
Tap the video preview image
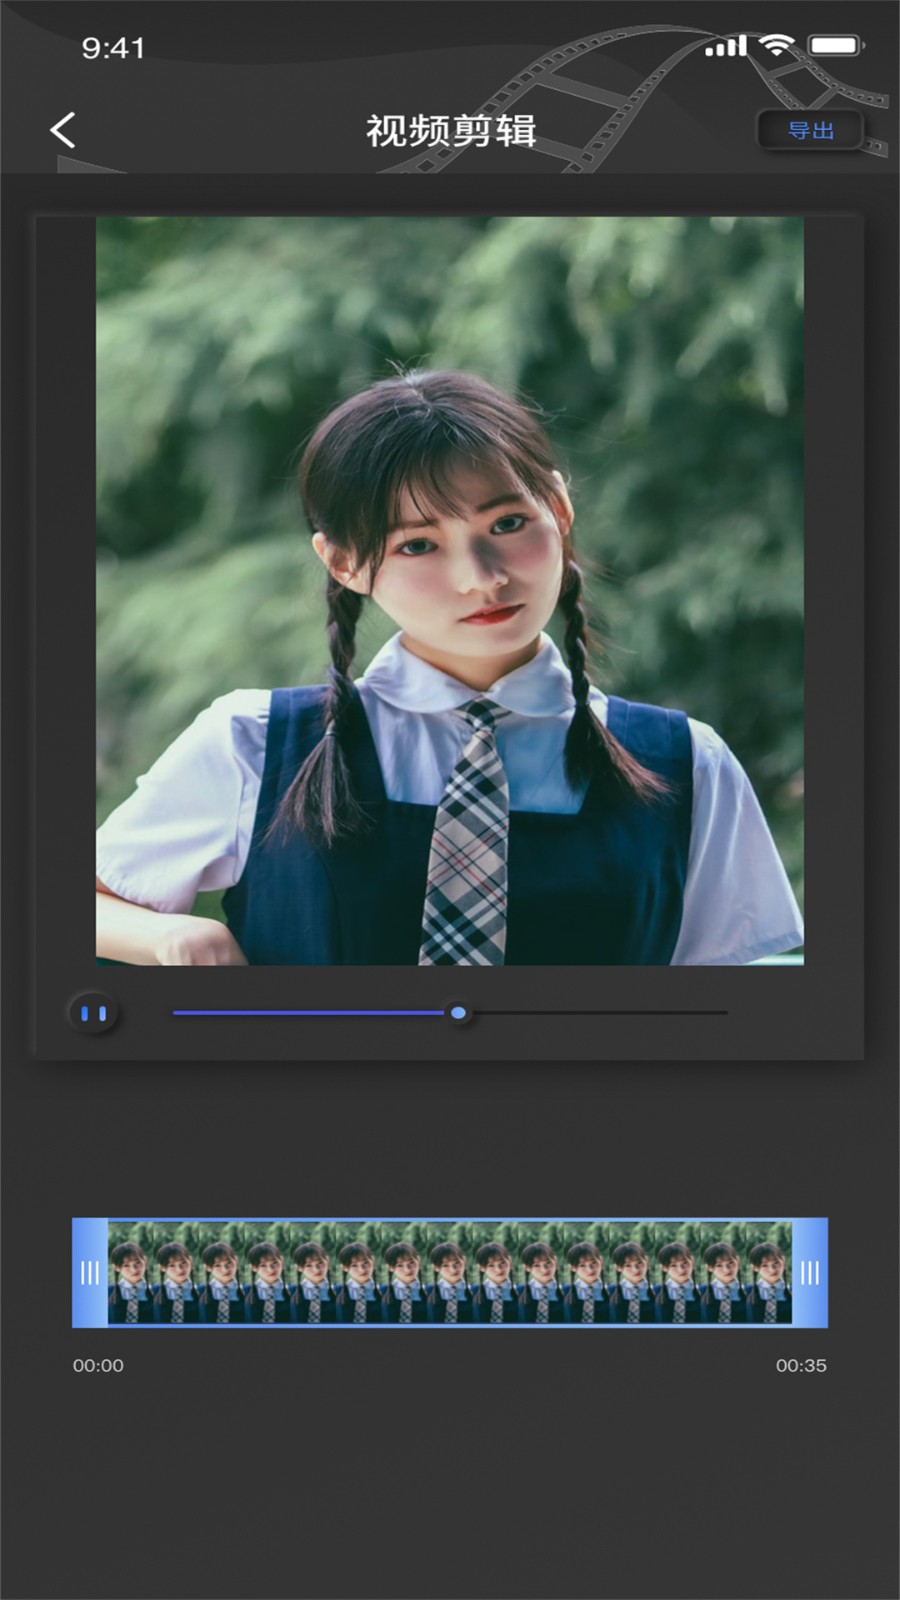[x=450, y=590]
